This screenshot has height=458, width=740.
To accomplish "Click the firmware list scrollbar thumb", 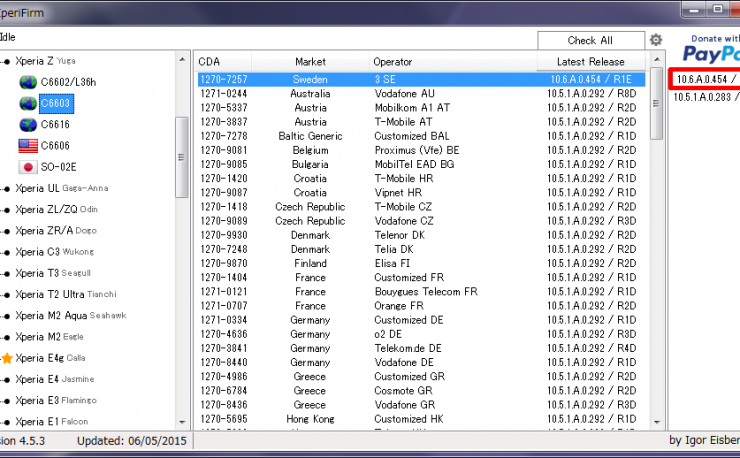I will [x=656, y=103].
